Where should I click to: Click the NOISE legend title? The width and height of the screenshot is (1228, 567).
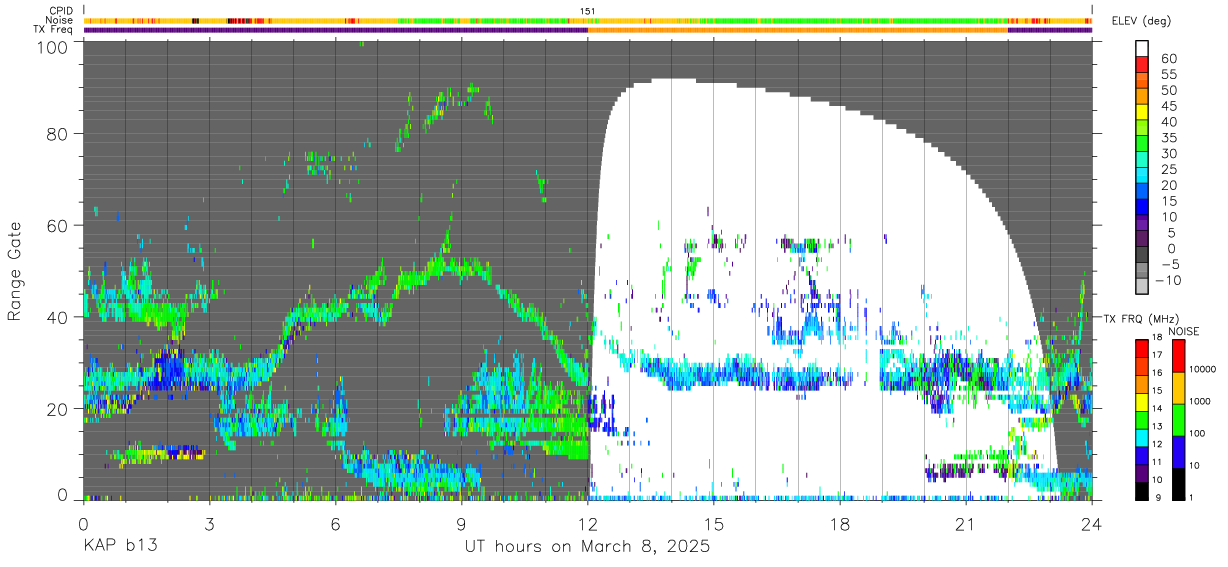(x=1184, y=331)
